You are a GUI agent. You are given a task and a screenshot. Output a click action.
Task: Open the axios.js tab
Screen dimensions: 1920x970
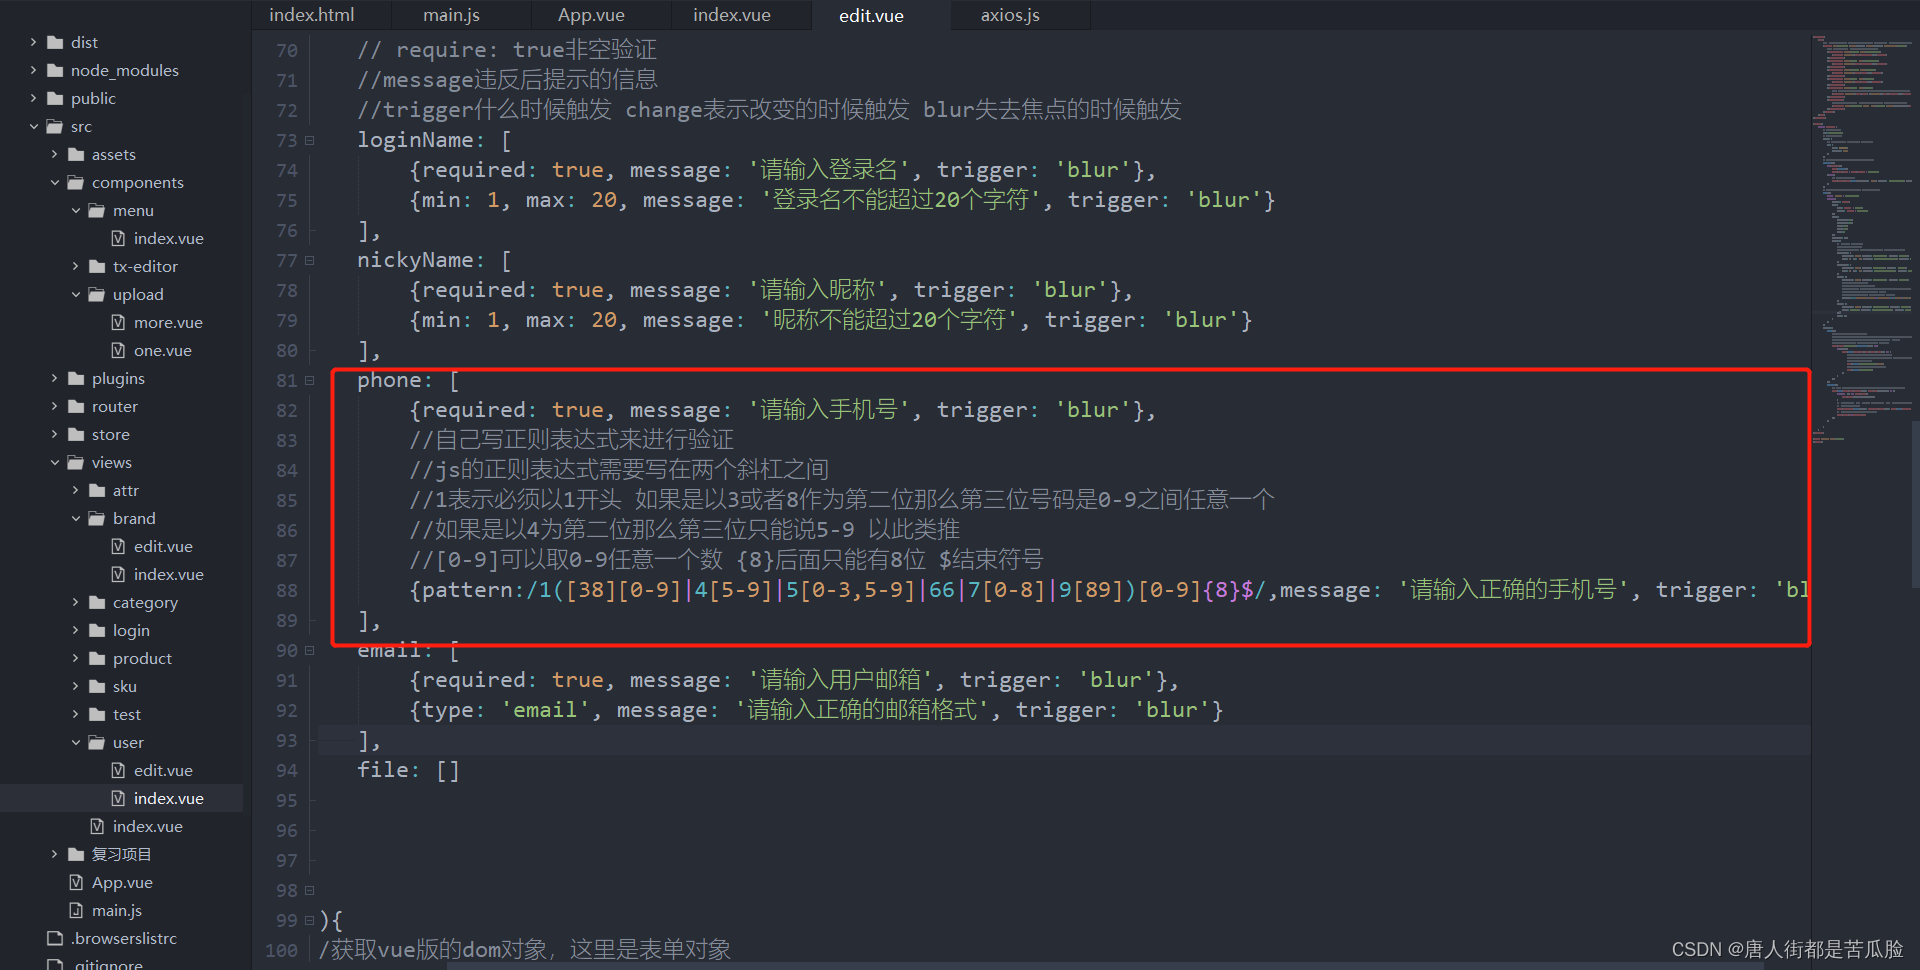pos(1010,15)
